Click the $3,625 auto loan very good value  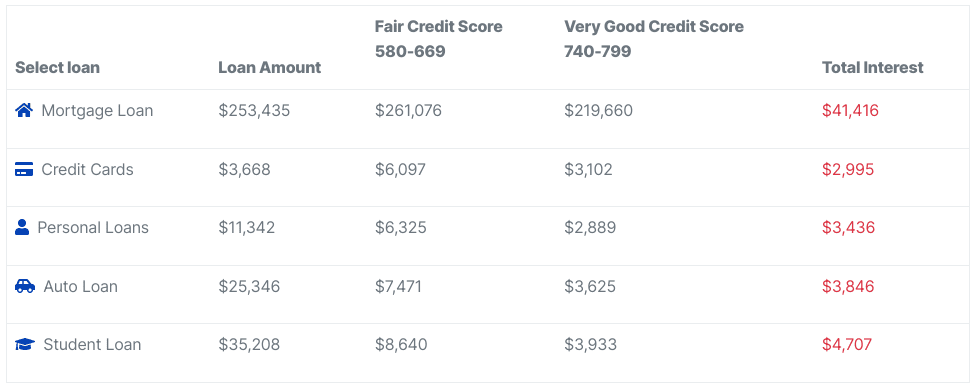tap(590, 286)
